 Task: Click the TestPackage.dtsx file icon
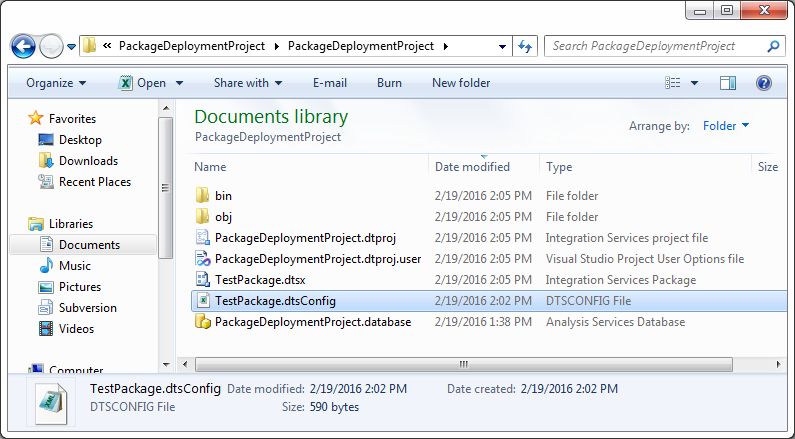coord(202,280)
